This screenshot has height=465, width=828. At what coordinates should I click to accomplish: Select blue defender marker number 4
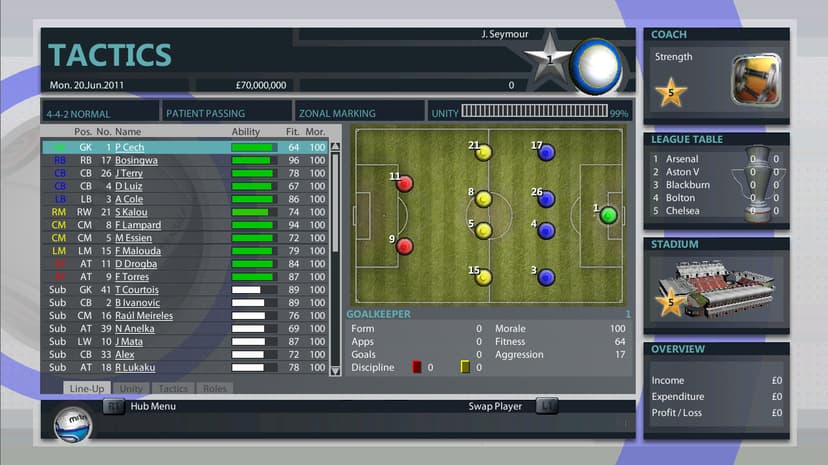(546, 231)
